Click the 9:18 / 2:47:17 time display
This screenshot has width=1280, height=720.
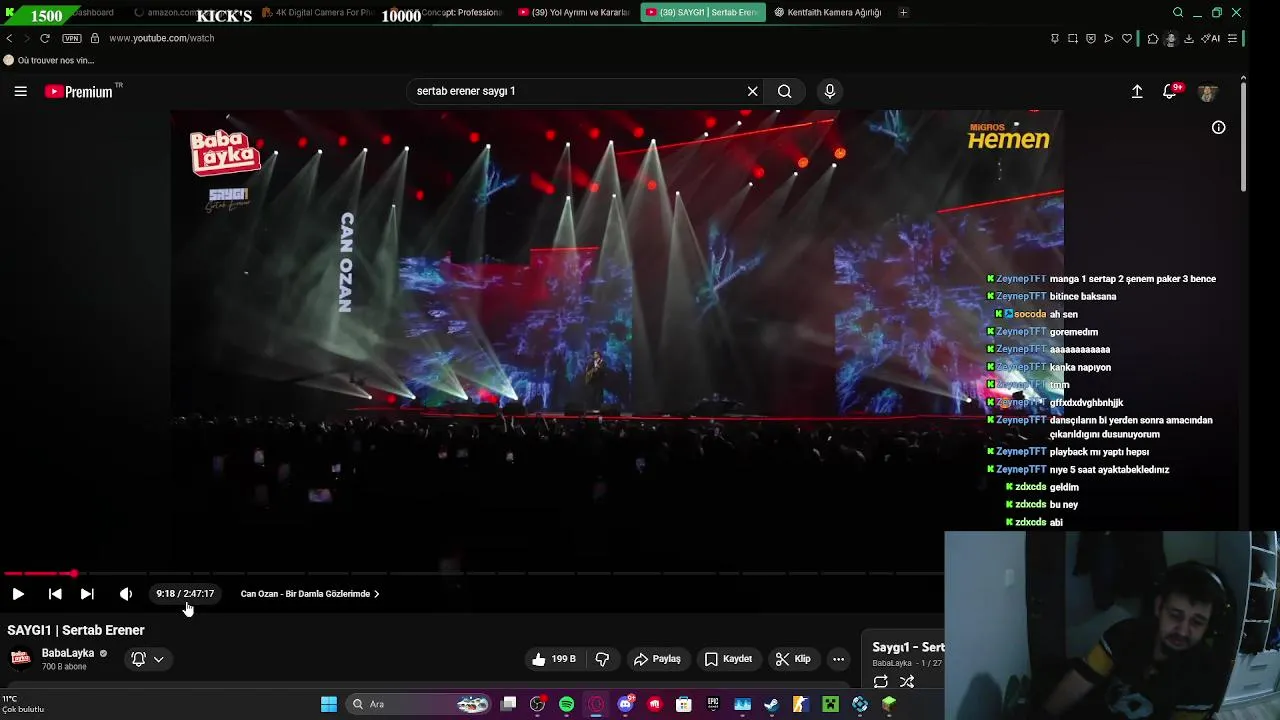click(x=185, y=594)
